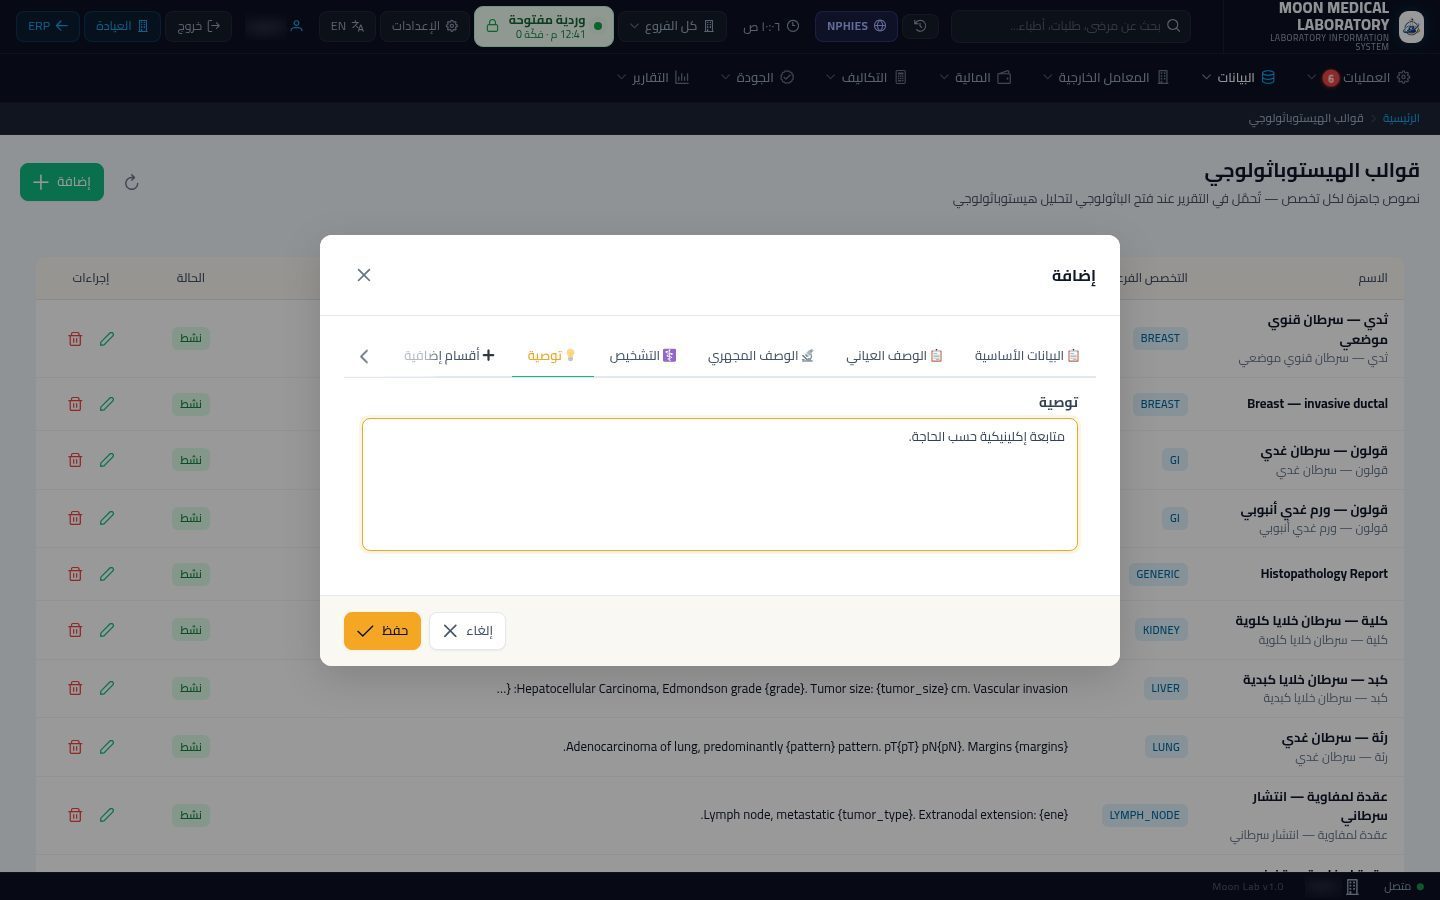Click the NPHIES globe button
1440x900 pixels.
pyautogui.click(x=856, y=26)
